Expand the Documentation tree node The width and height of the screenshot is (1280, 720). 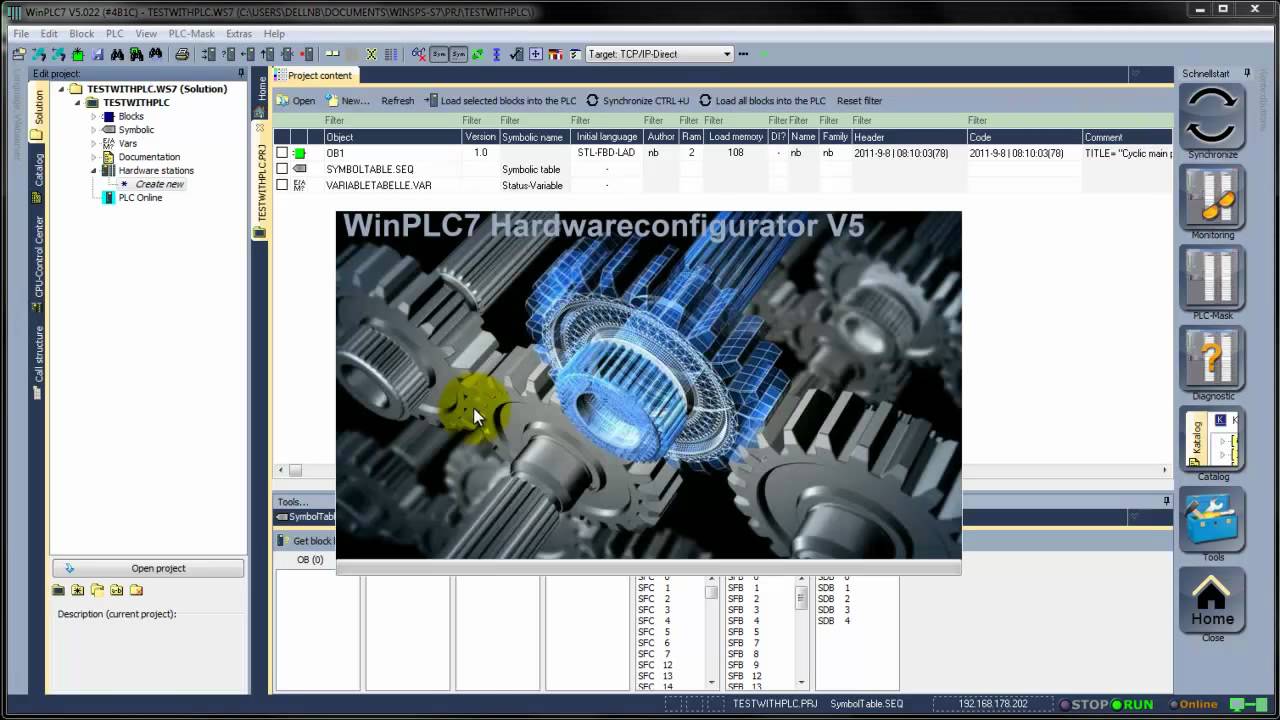point(94,157)
